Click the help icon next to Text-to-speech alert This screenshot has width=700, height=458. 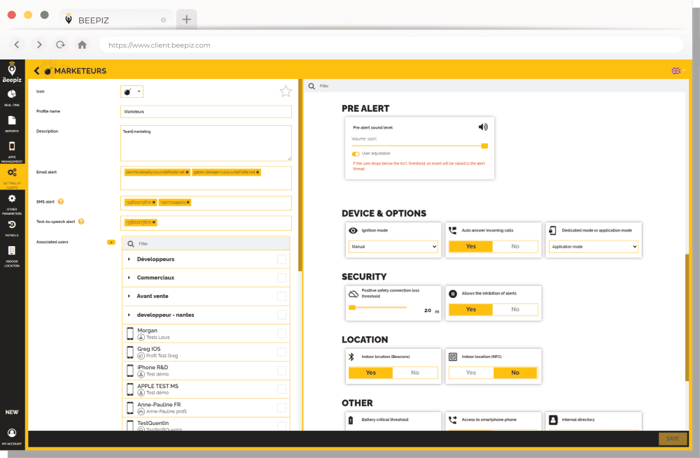tap(81, 221)
